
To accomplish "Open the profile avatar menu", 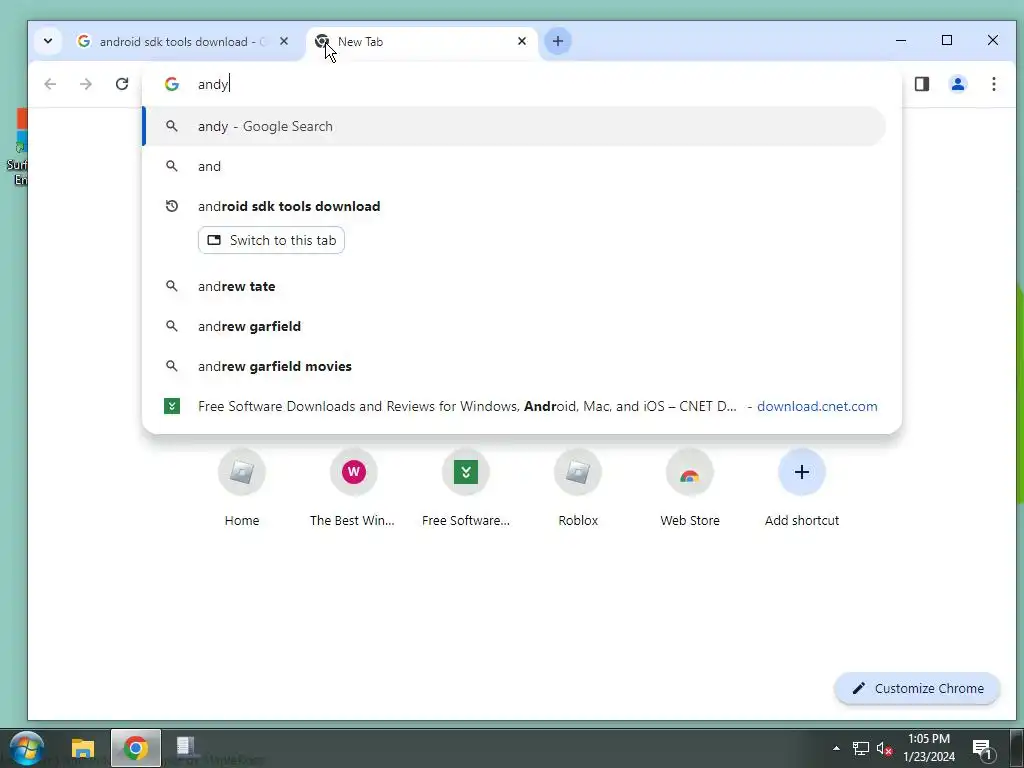I will [x=957, y=84].
